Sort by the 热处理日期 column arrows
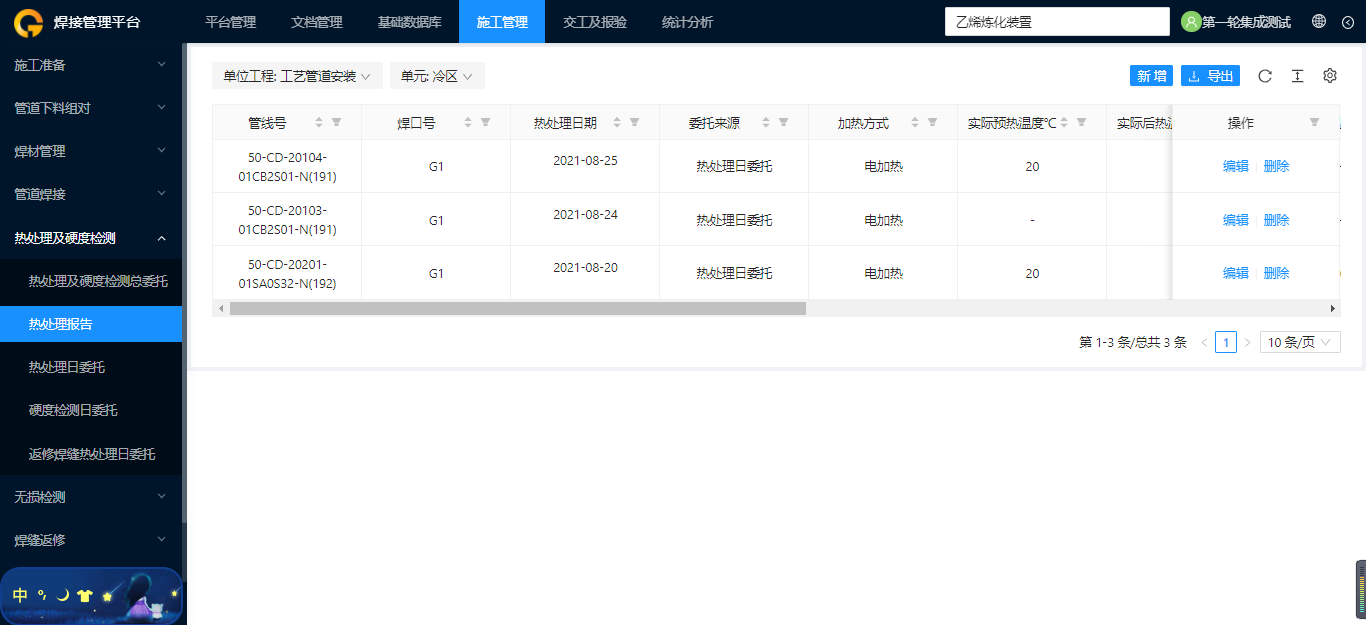The image size is (1366, 625). click(617, 122)
